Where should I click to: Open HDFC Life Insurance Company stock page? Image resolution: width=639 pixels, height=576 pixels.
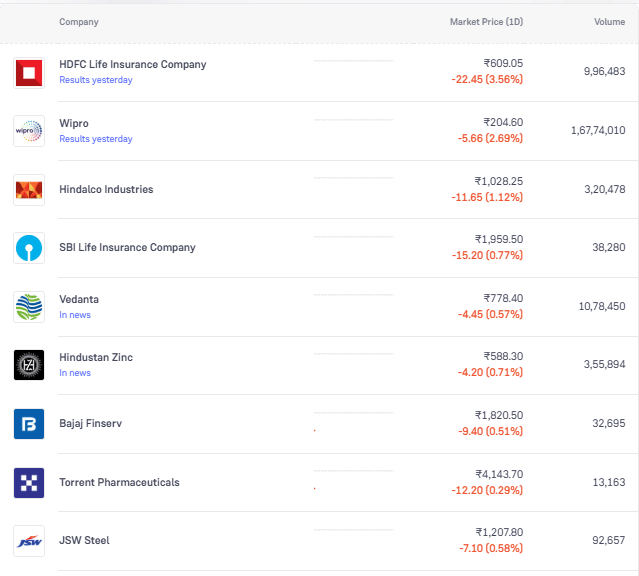pyautogui.click(x=132, y=64)
